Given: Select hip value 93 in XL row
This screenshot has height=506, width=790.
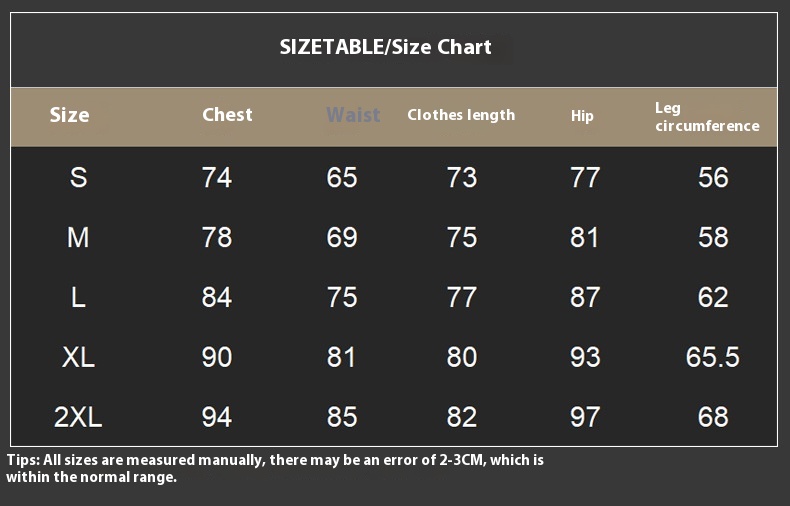Looking at the screenshot, I should 585,357.
